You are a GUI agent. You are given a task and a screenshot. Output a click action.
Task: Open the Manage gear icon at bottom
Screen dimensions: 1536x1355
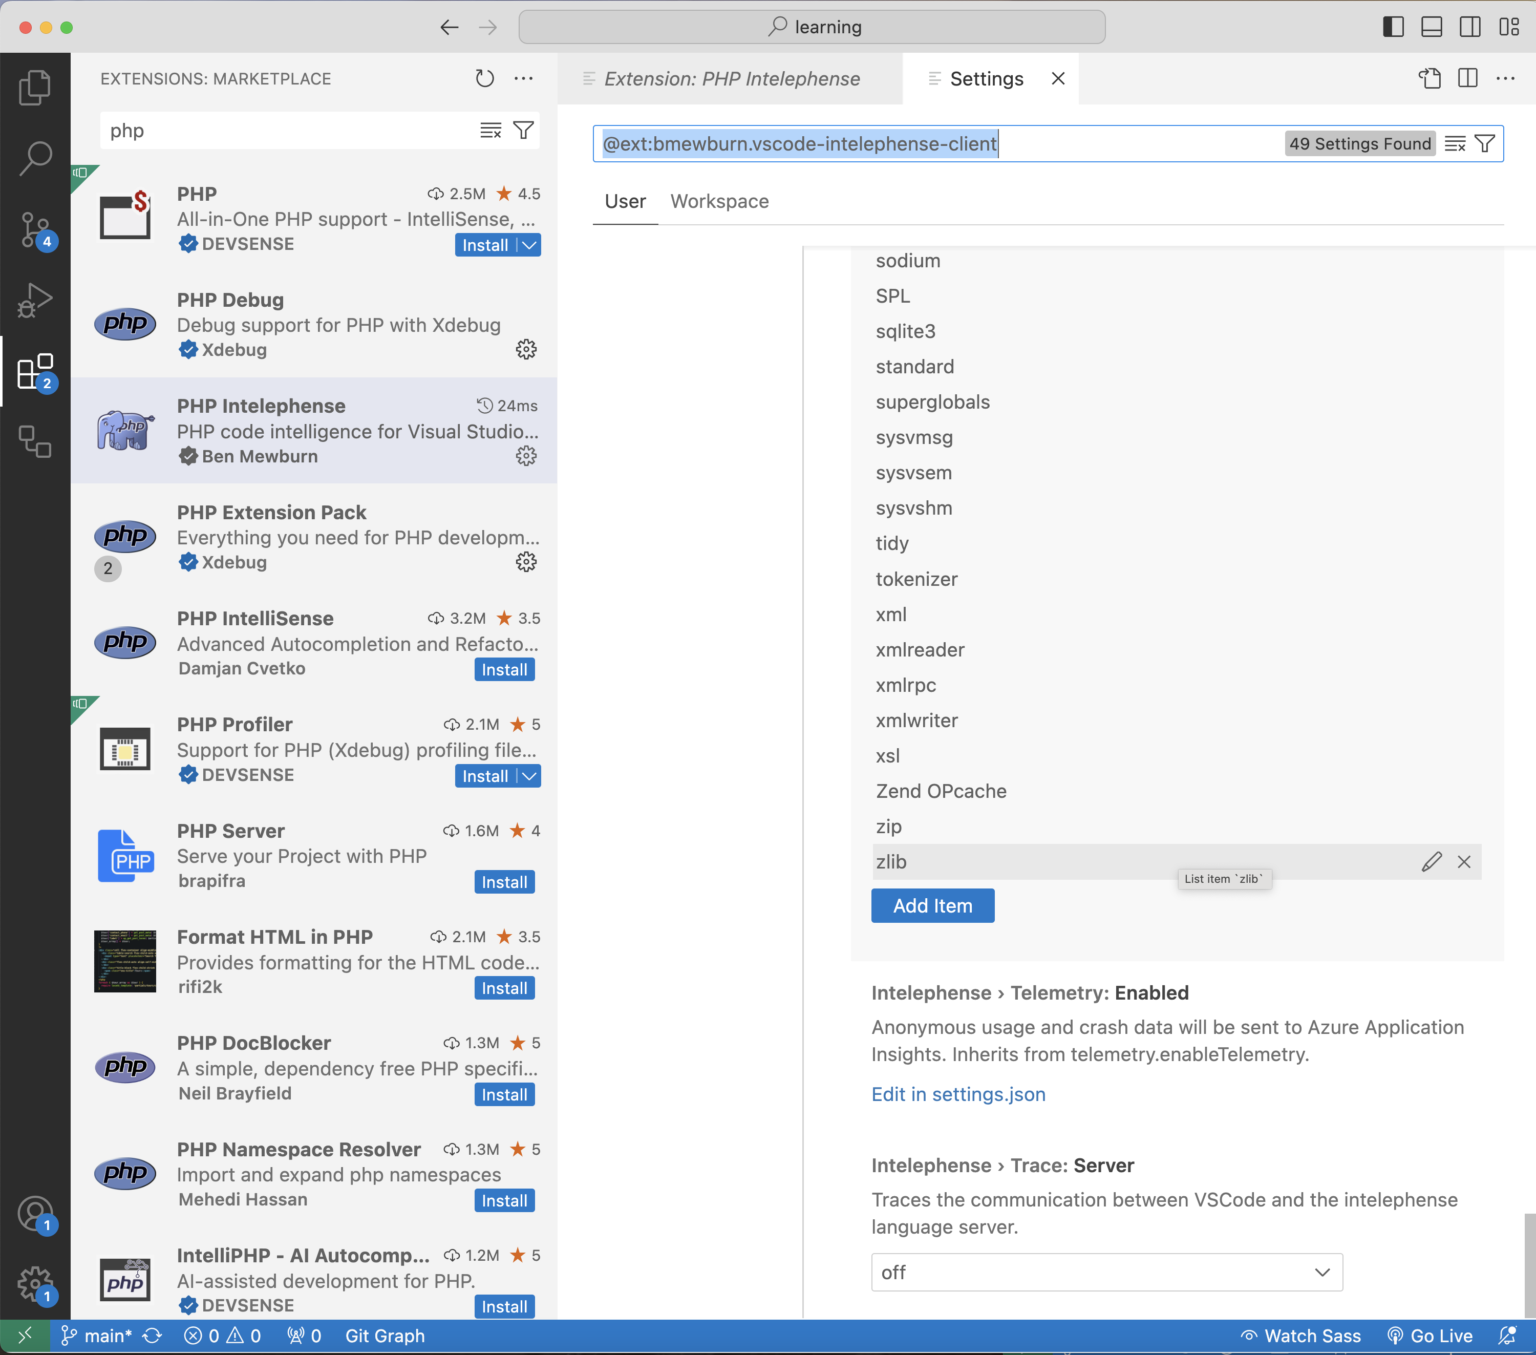pyautogui.click(x=36, y=1283)
